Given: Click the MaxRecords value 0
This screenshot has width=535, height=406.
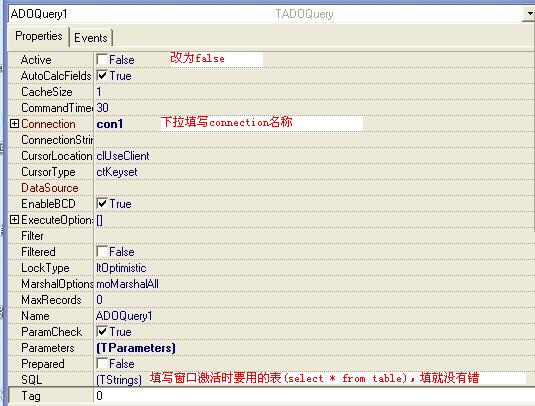Looking at the screenshot, I should [x=99, y=300].
